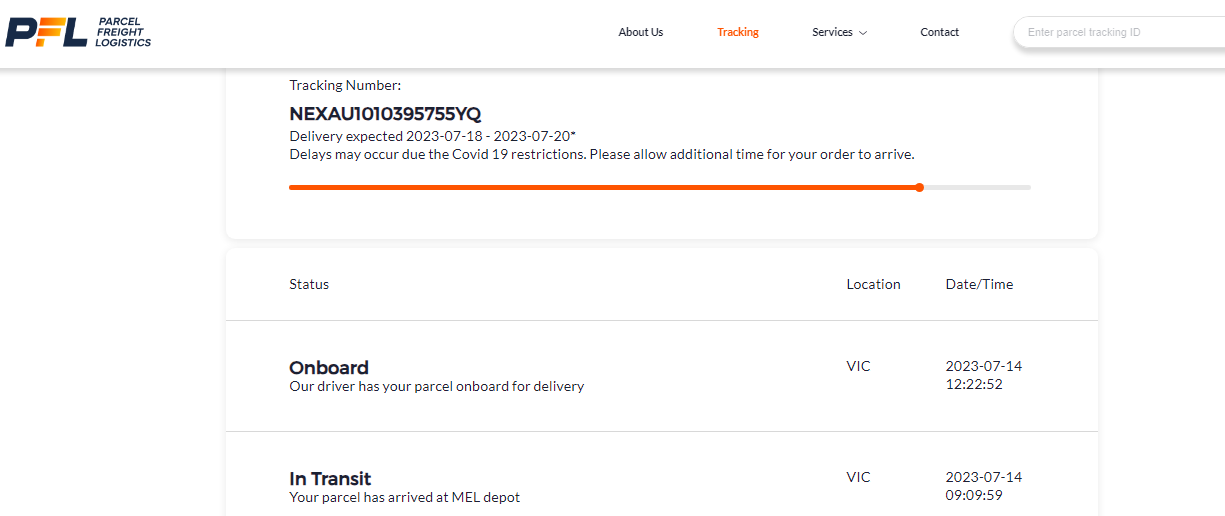Click the Location column header
The image size is (1225, 516).
pyautogui.click(x=873, y=284)
